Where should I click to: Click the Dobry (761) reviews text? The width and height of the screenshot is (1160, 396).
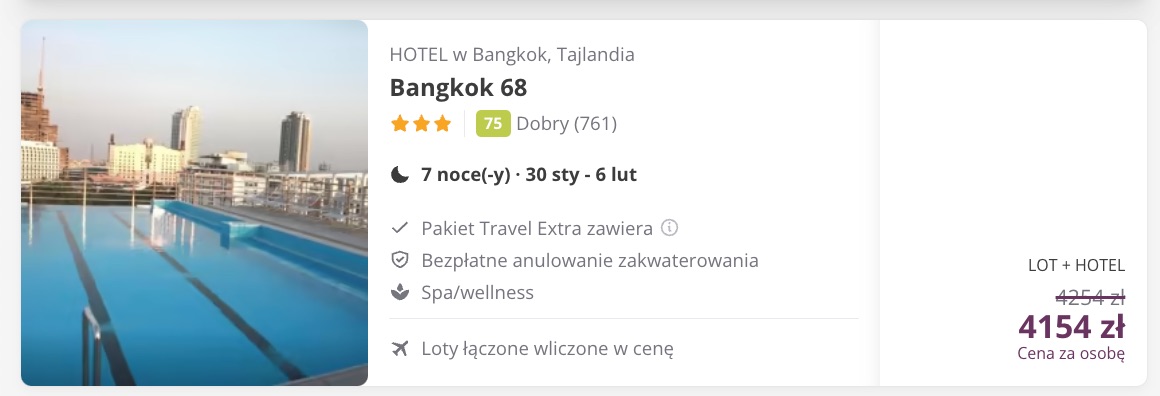(567, 124)
